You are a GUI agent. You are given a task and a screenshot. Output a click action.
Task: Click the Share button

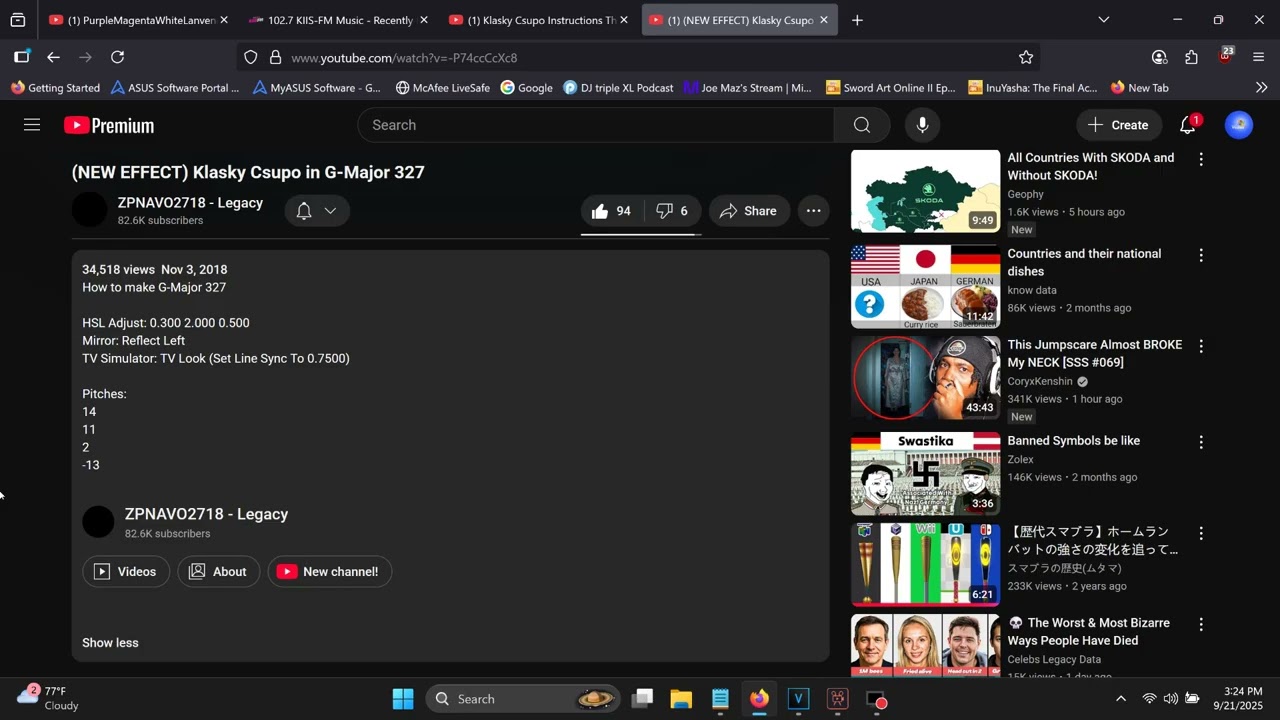point(748,211)
